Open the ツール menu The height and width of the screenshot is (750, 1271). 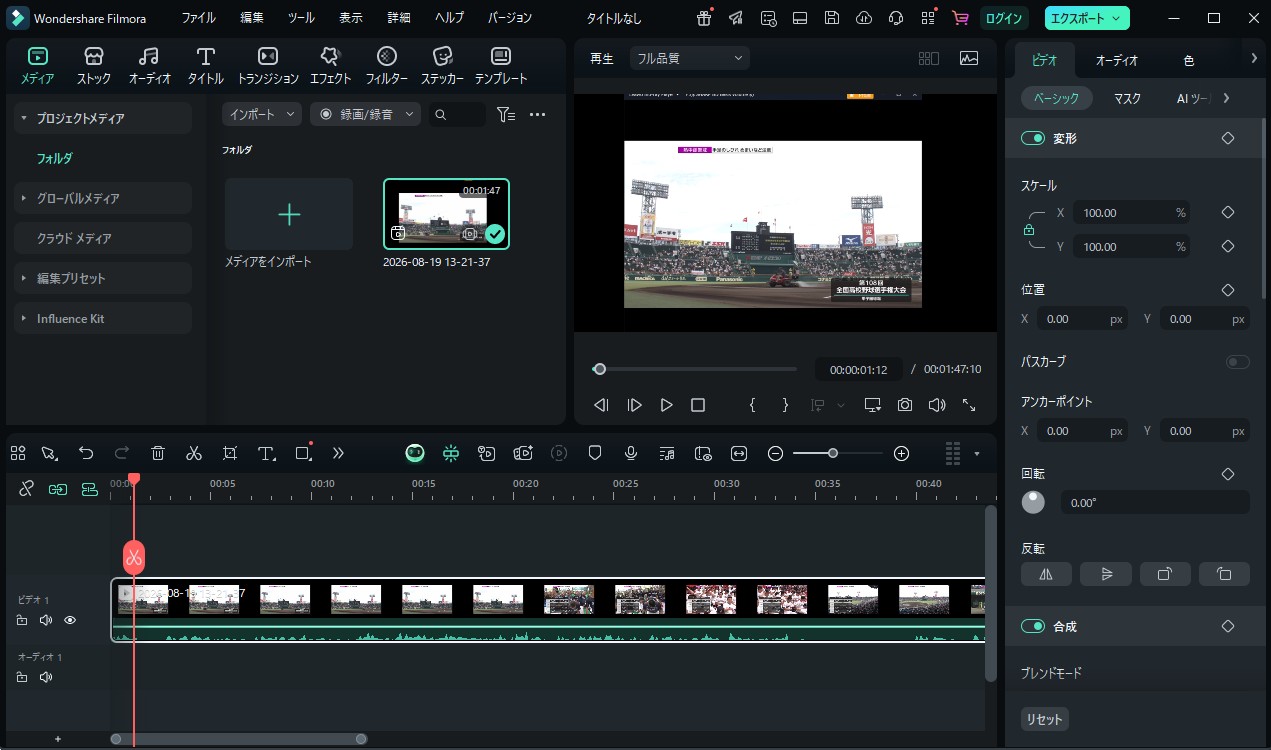tap(301, 18)
